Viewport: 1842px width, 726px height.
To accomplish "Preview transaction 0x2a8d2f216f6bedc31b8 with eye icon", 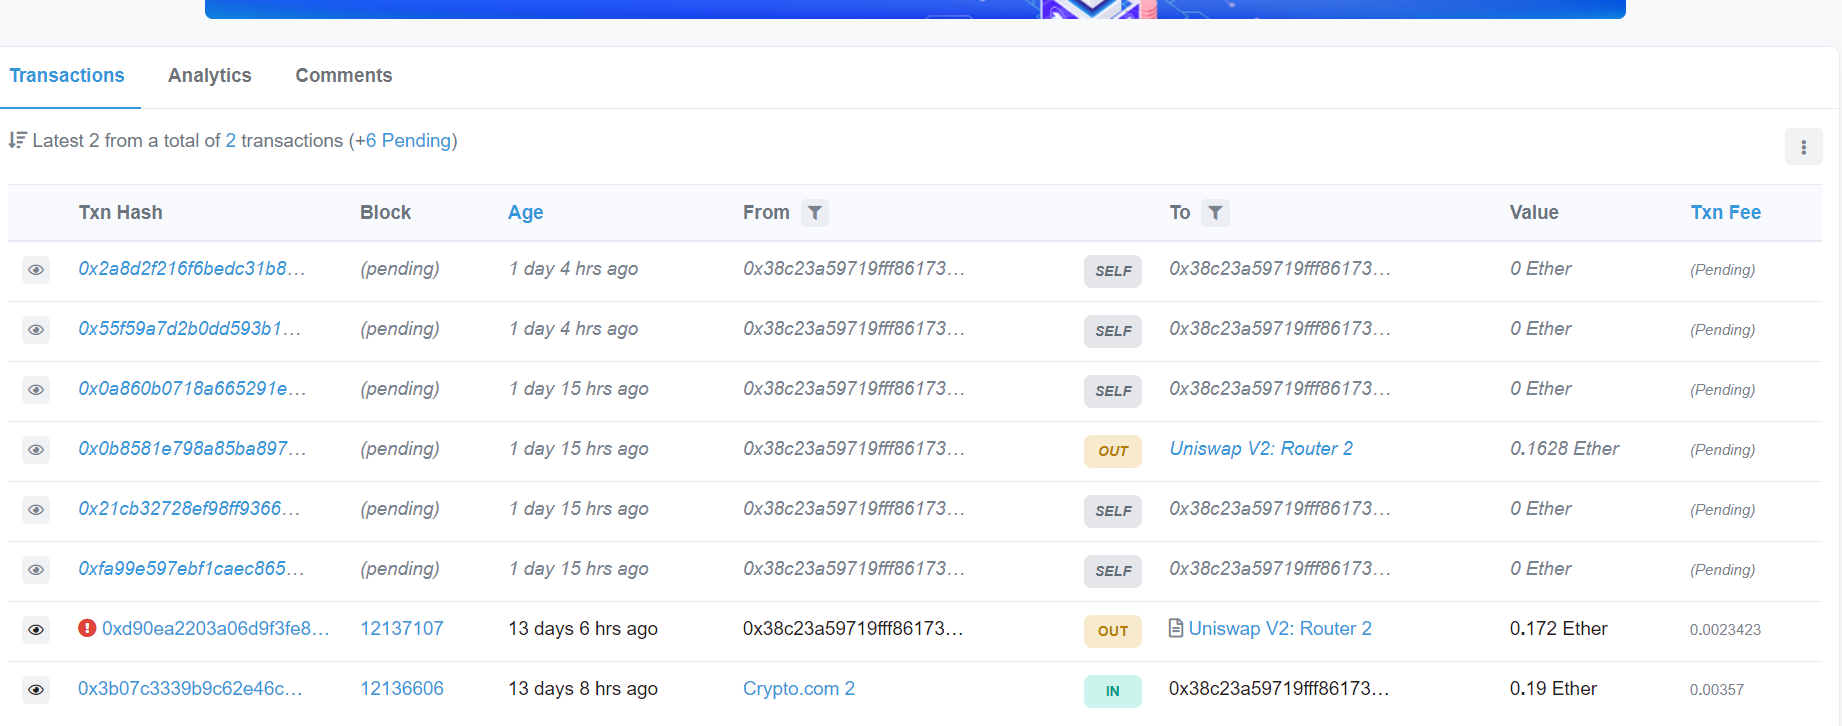I will click(36, 270).
